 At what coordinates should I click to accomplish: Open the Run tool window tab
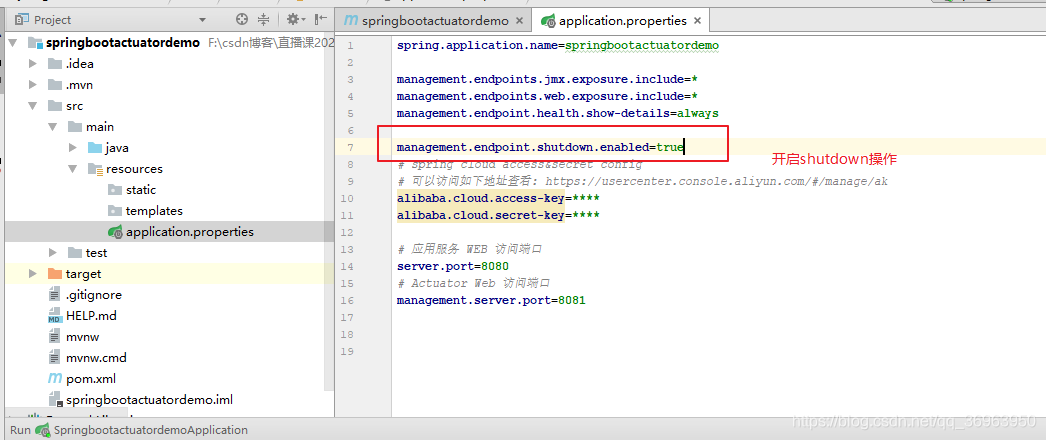tap(20, 430)
